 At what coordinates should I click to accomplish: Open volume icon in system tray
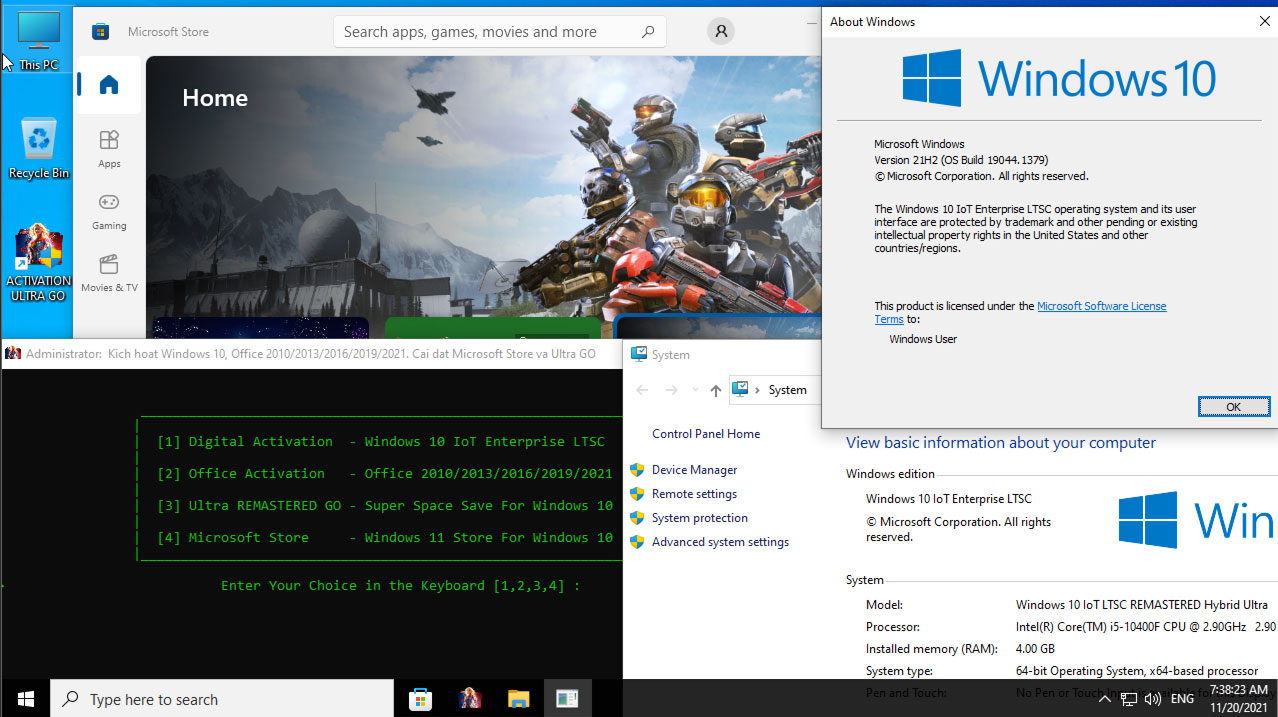tap(1152, 699)
